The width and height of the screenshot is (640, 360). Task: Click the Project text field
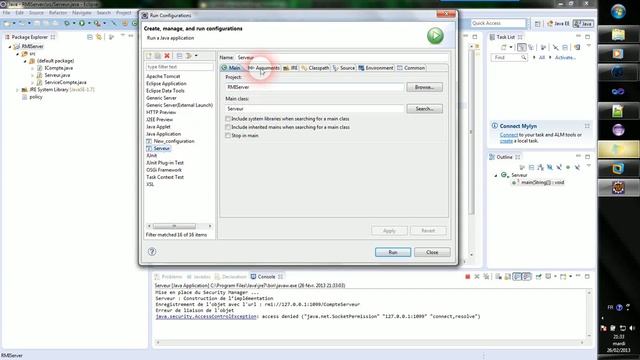[x=315, y=87]
